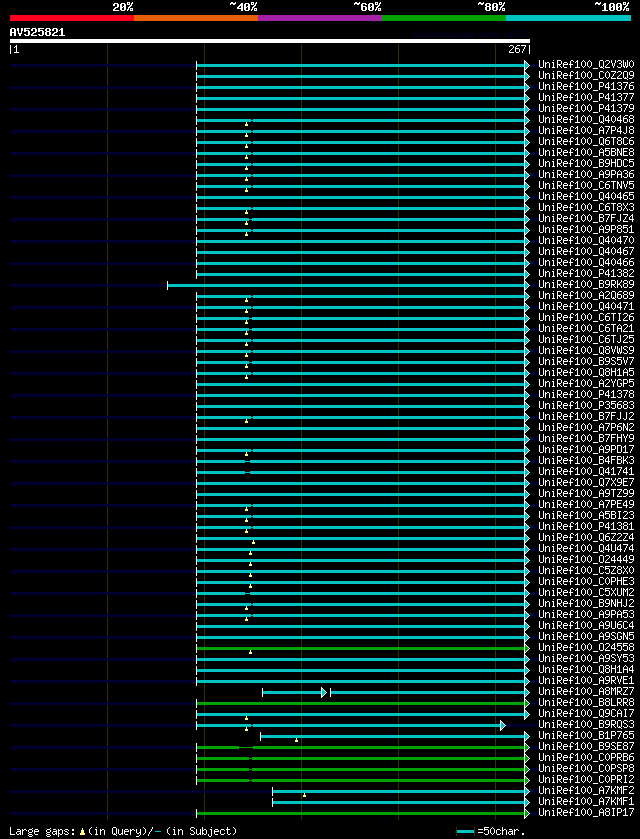Open hit UniRef100_P41382
Viewport: 640px width, 839px height.
(x=586, y=273)
